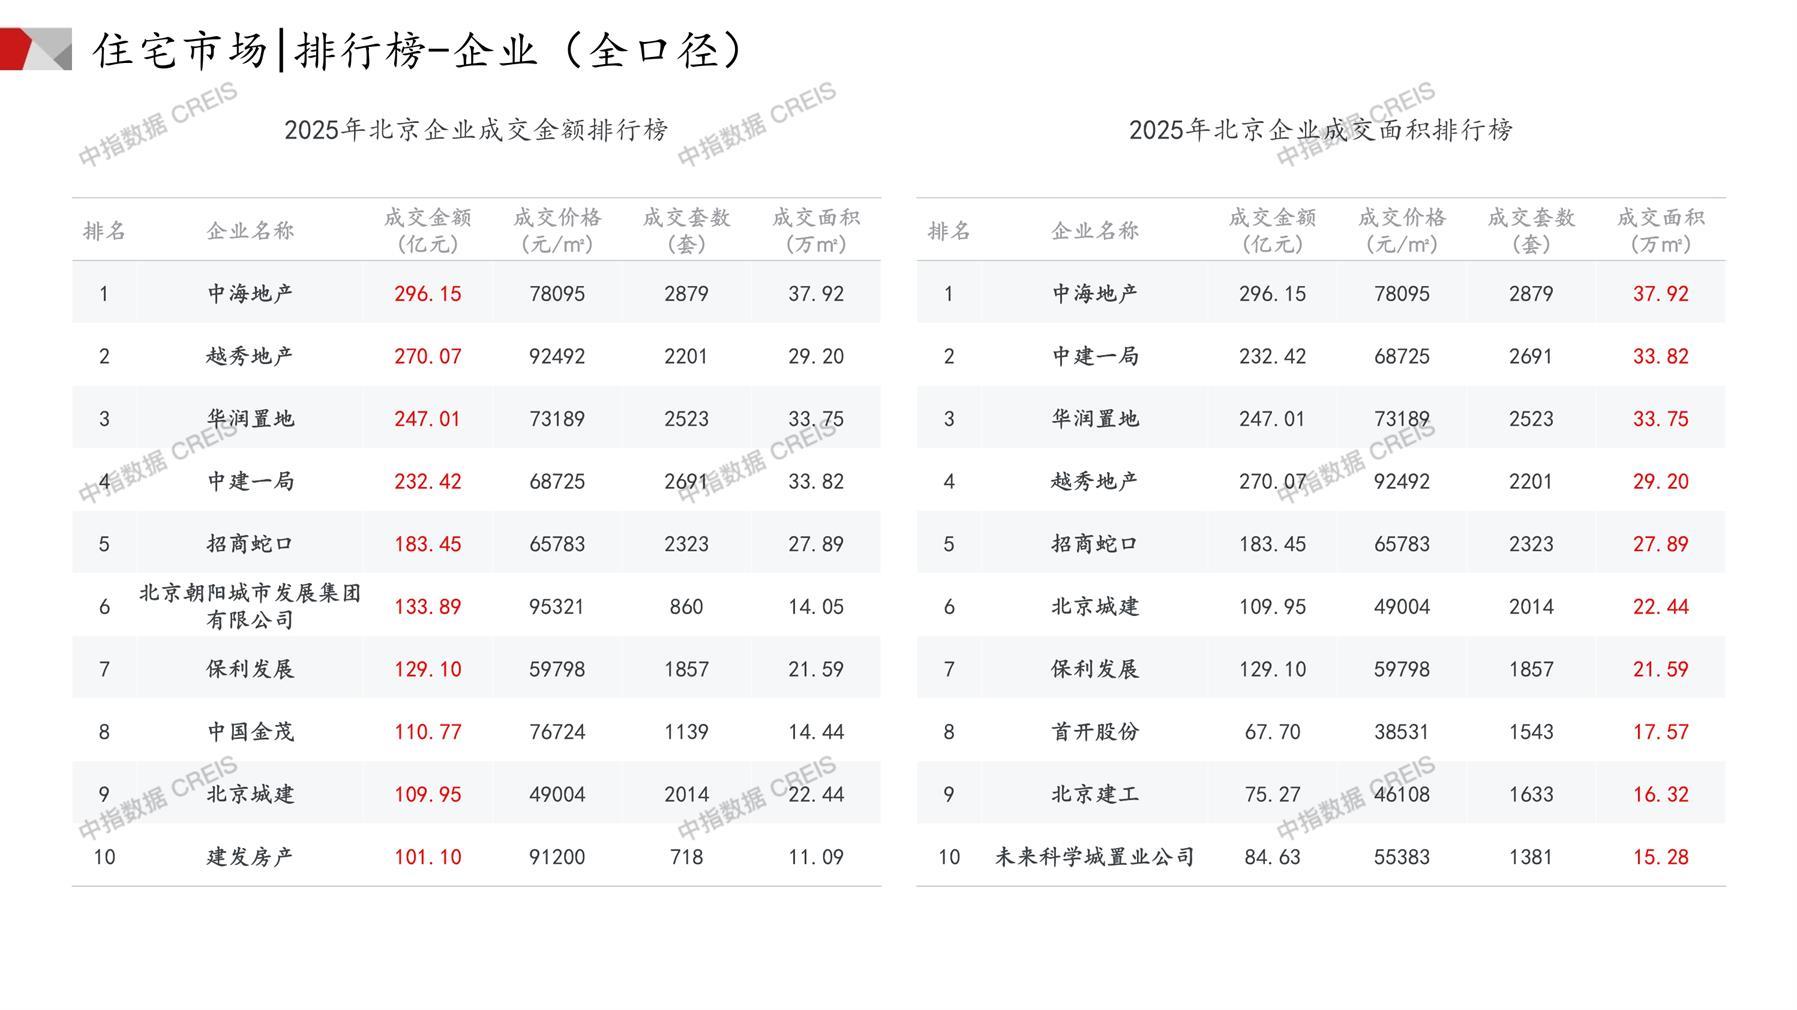1797x1010 pixels.
Task: Click the 中国金茂 company name
Action: (250, 732)
